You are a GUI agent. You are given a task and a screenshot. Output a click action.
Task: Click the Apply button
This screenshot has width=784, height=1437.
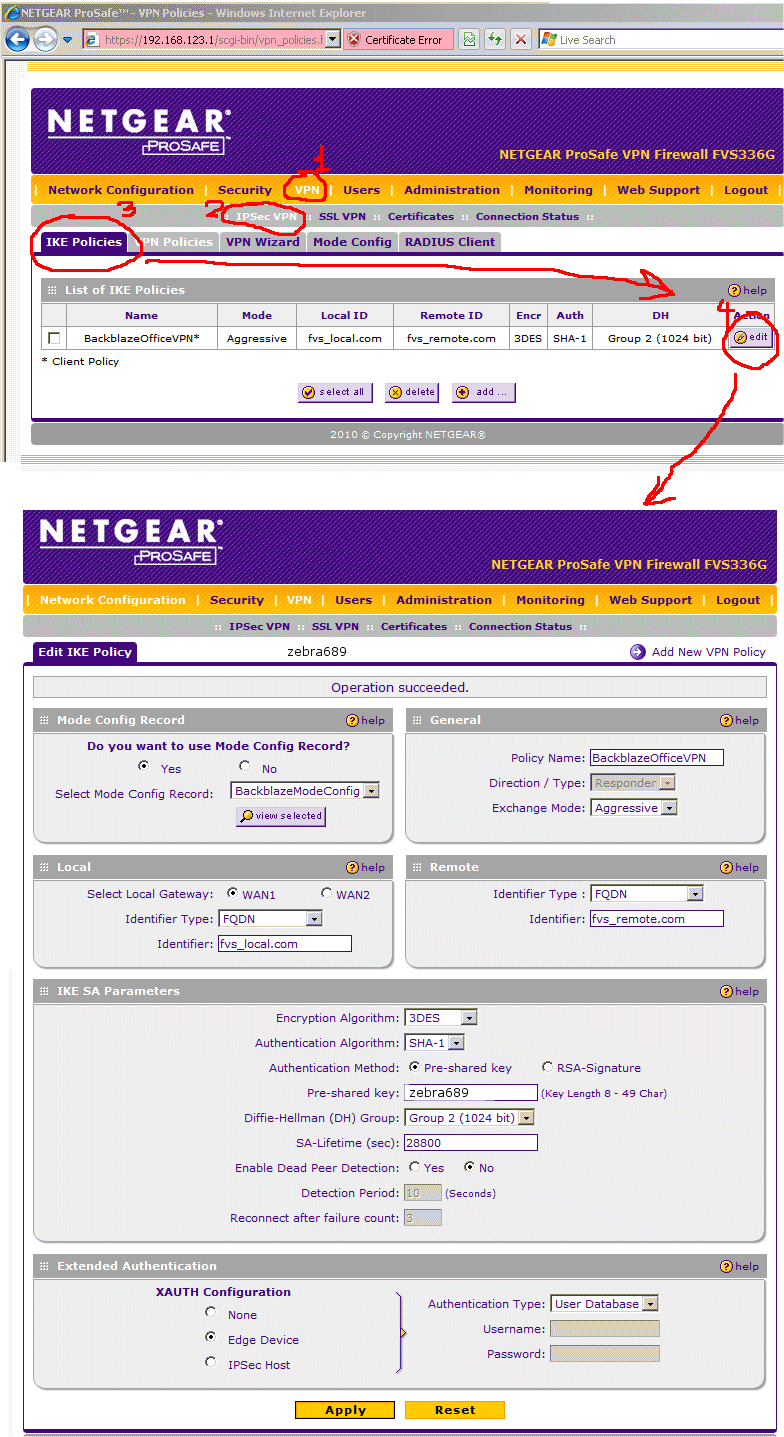tap(345, 1410)
